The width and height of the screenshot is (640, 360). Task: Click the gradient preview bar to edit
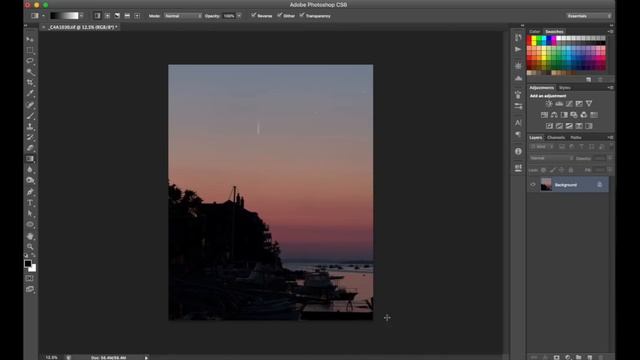point(64,16)
